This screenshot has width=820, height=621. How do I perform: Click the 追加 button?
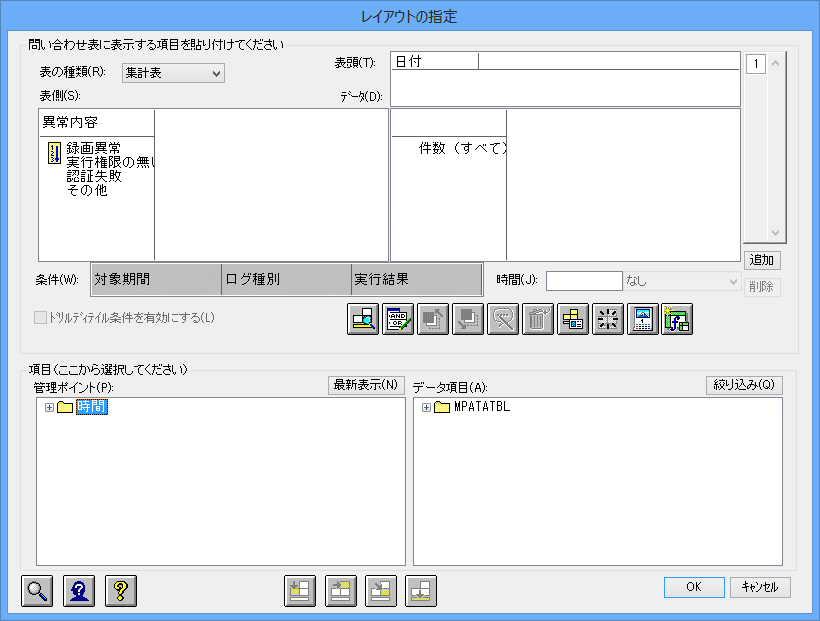762,260
